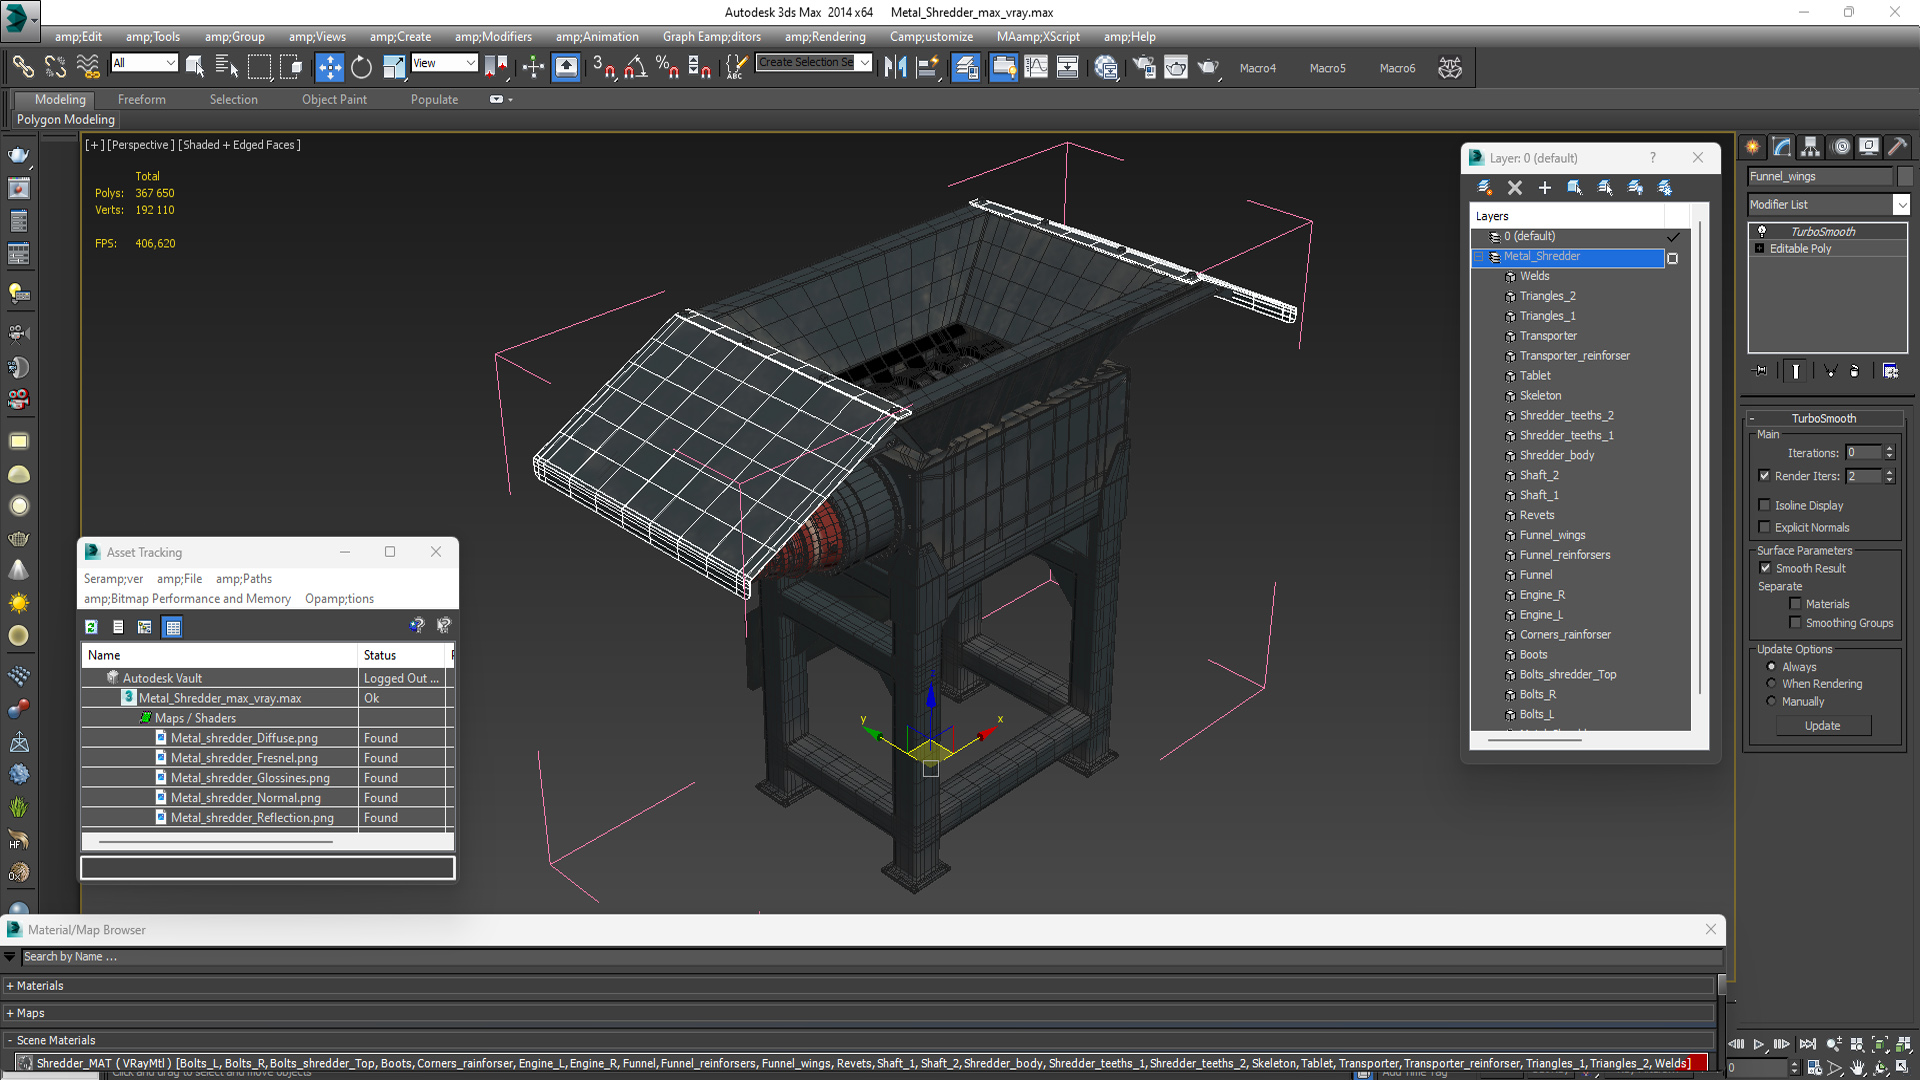
Task: Select the Link tool in the main toolbar
Action: (x=22, y=67)
